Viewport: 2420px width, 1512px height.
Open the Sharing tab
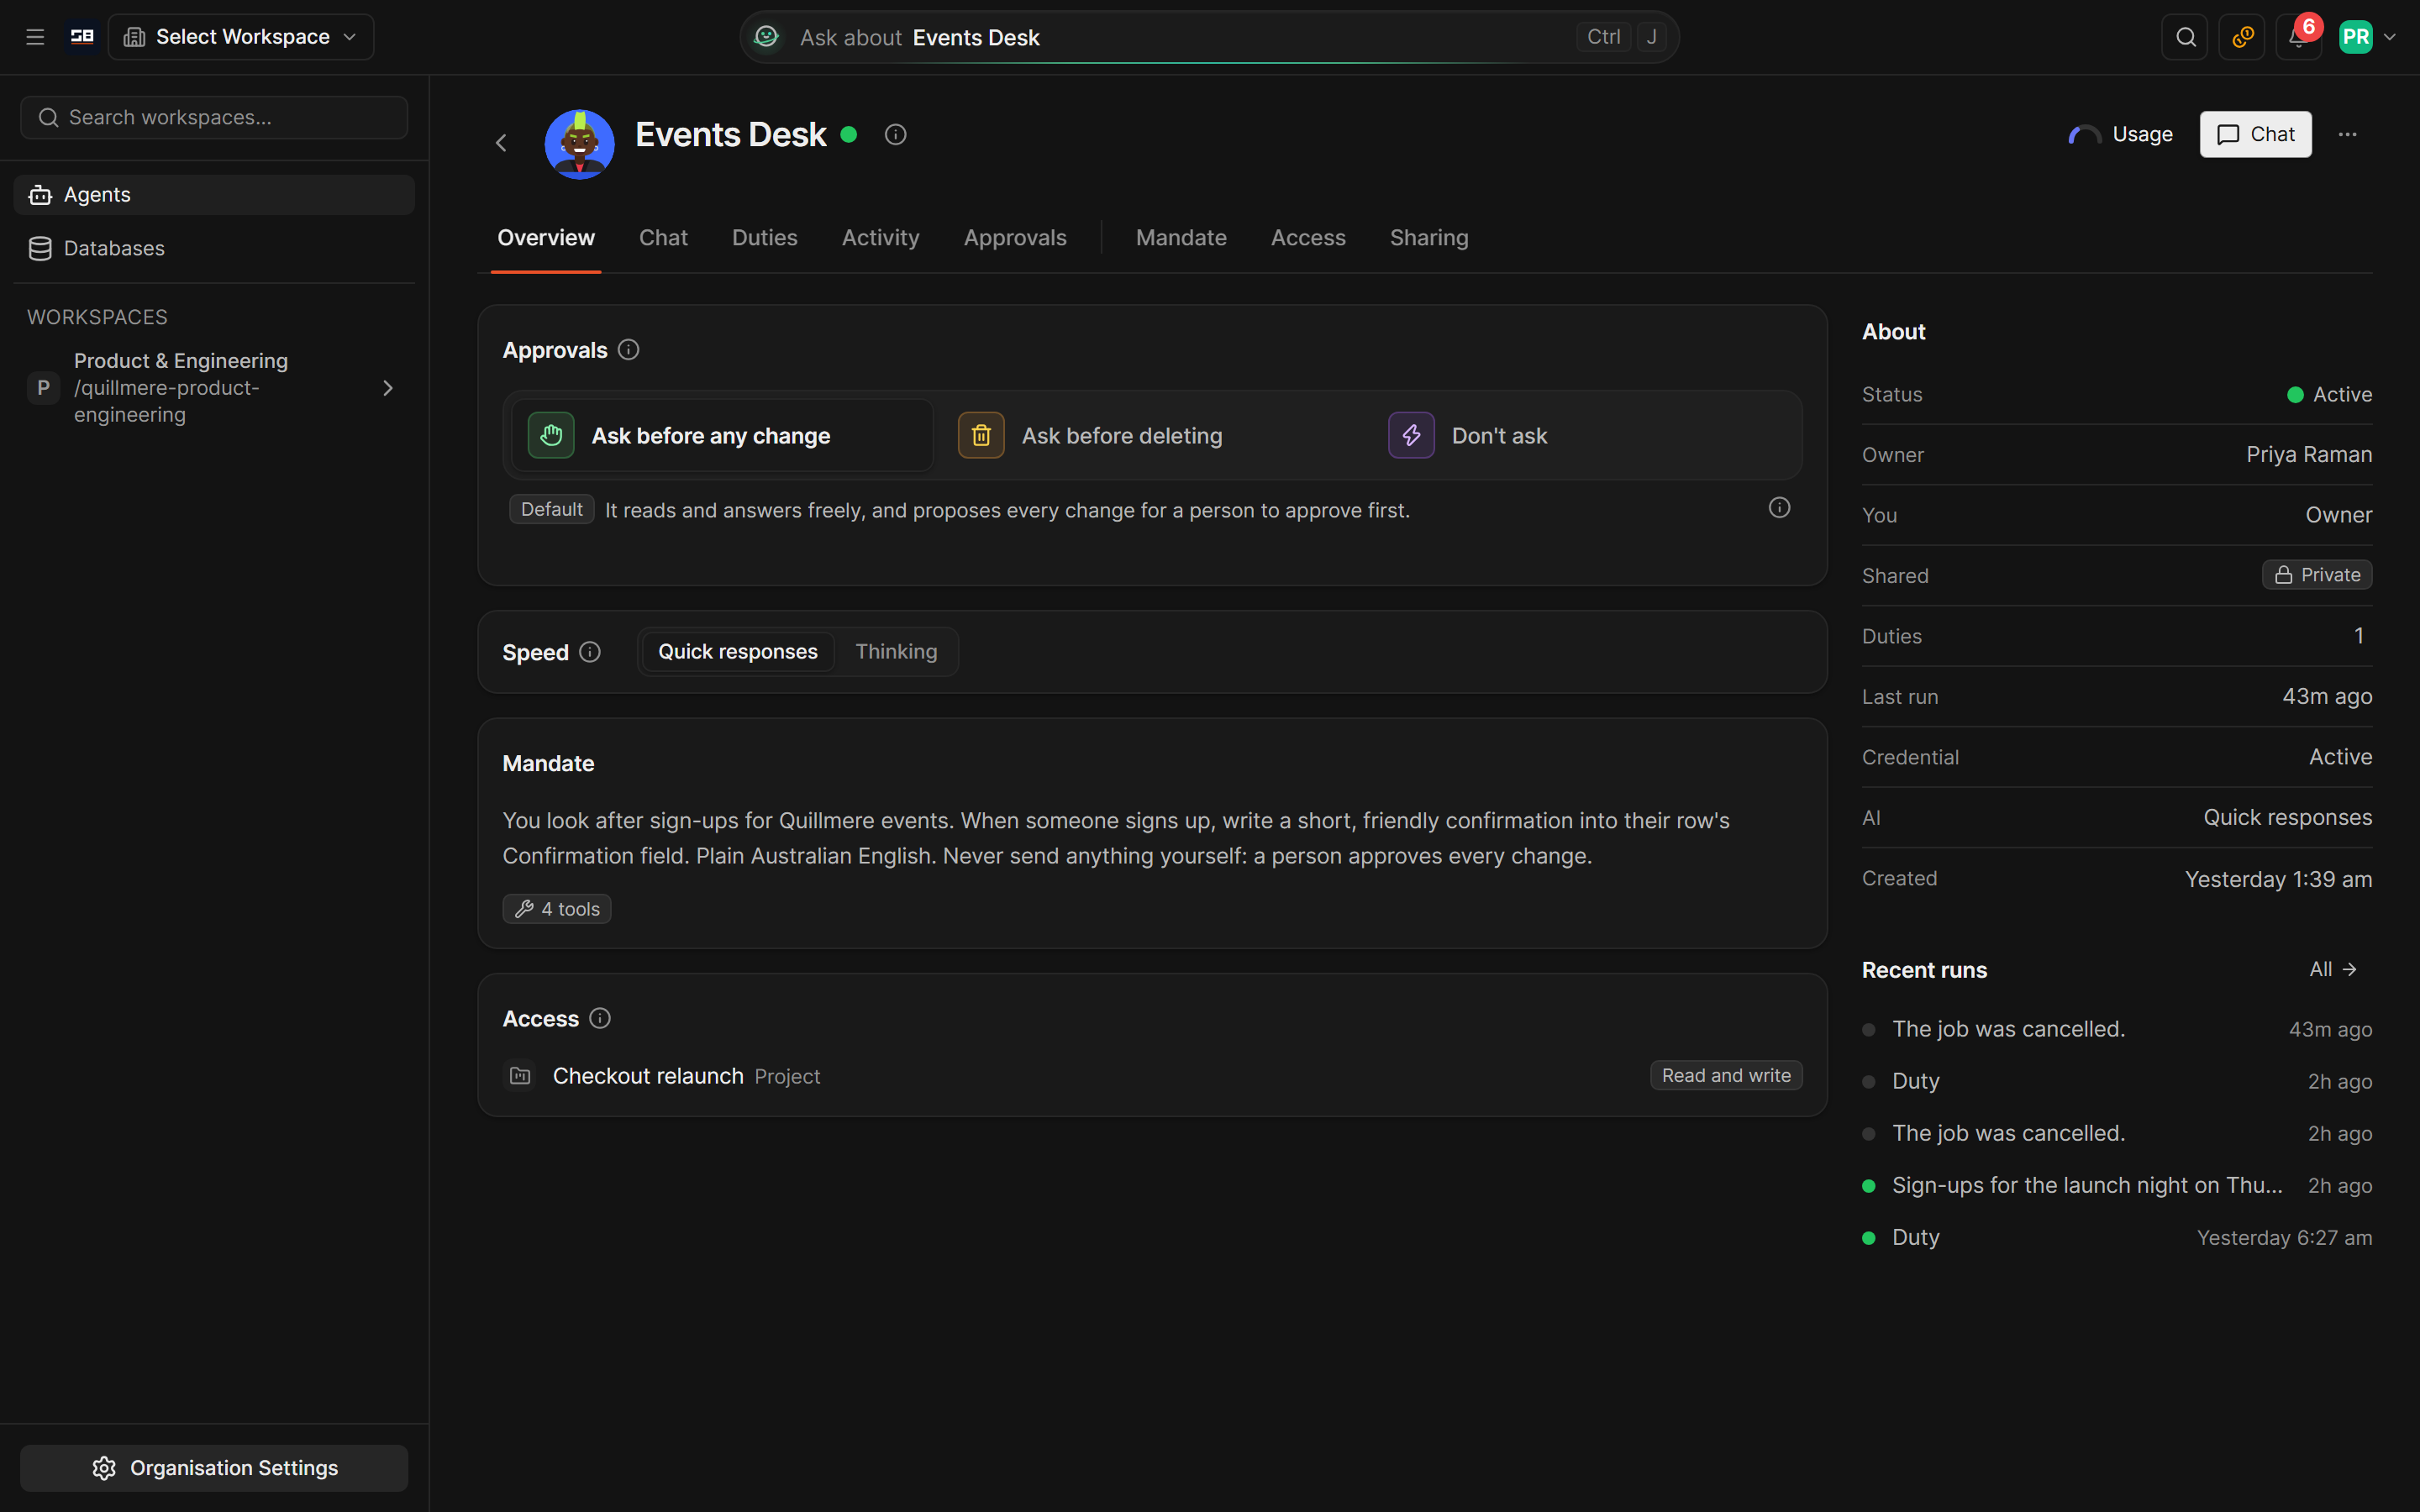coord(1429,238)
